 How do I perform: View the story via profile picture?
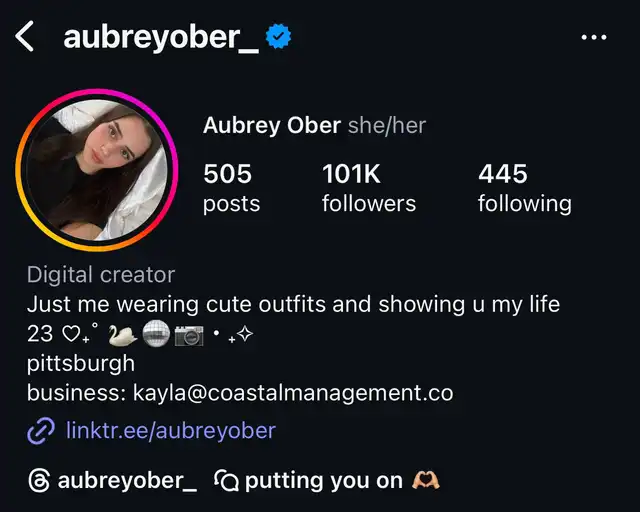pos(97,170)
